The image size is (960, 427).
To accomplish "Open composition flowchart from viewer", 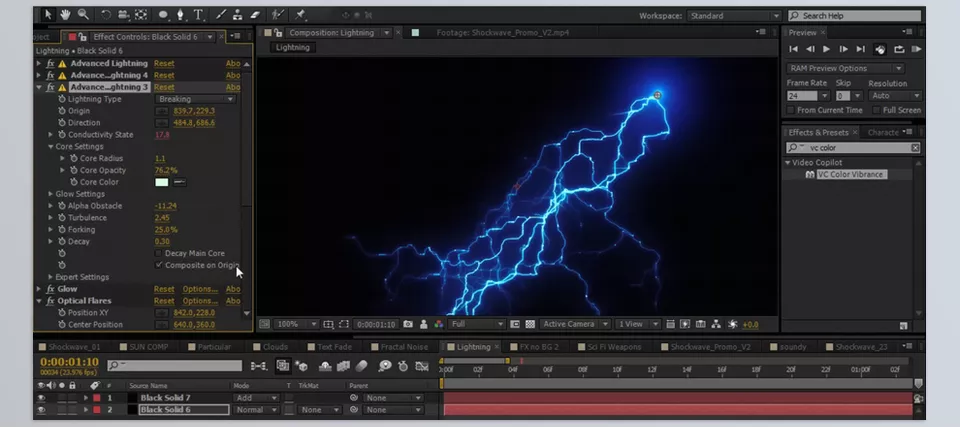I will coord(716,324).
